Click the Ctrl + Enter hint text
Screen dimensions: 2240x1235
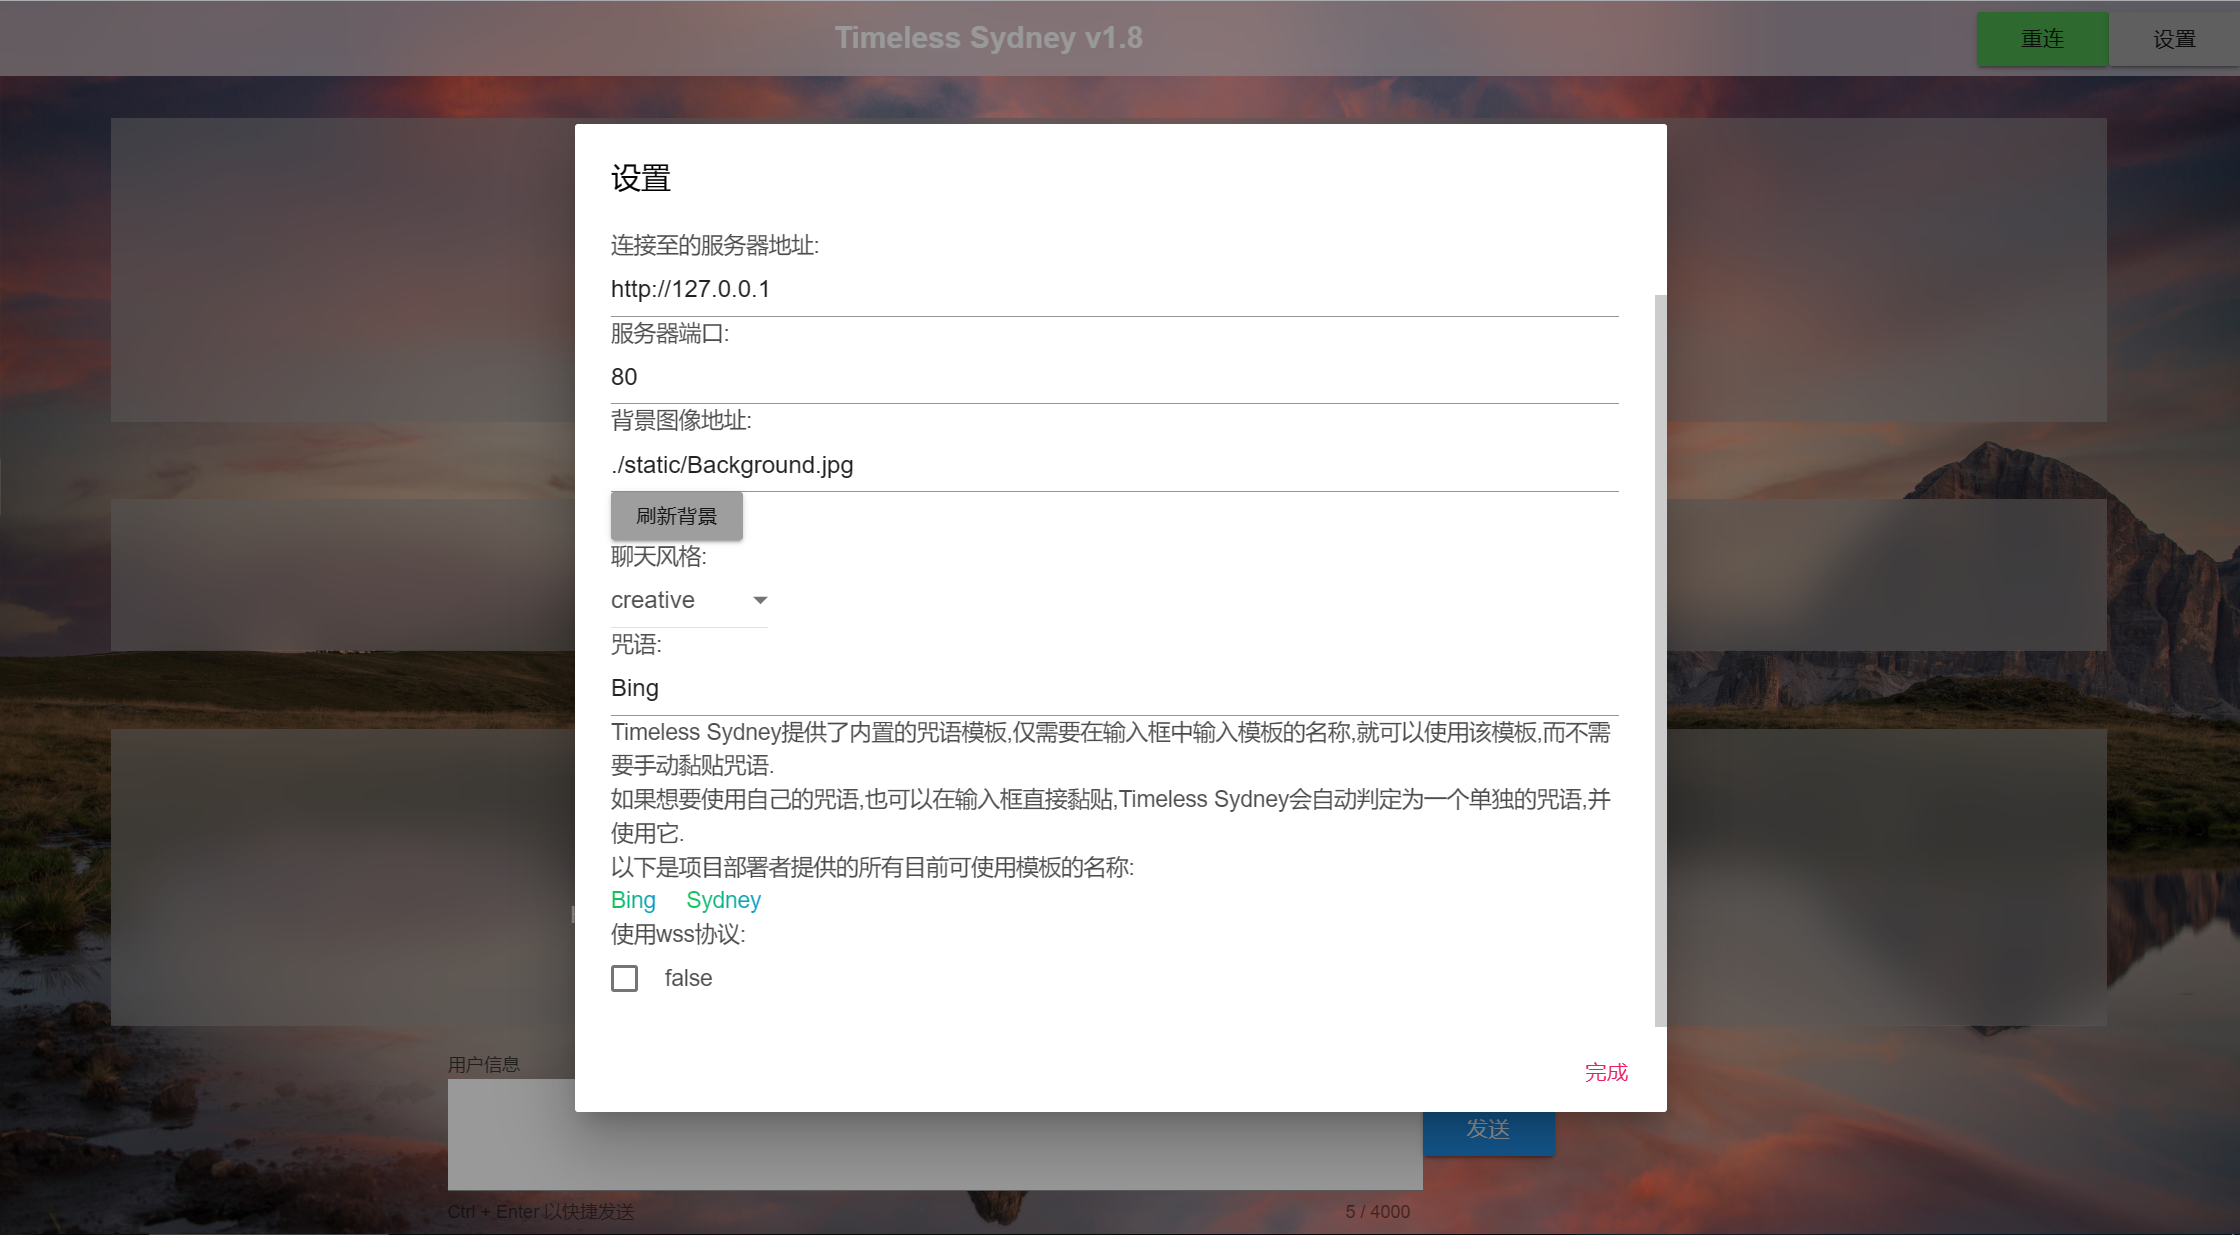pyautogui.click(x=541, y=1211)
